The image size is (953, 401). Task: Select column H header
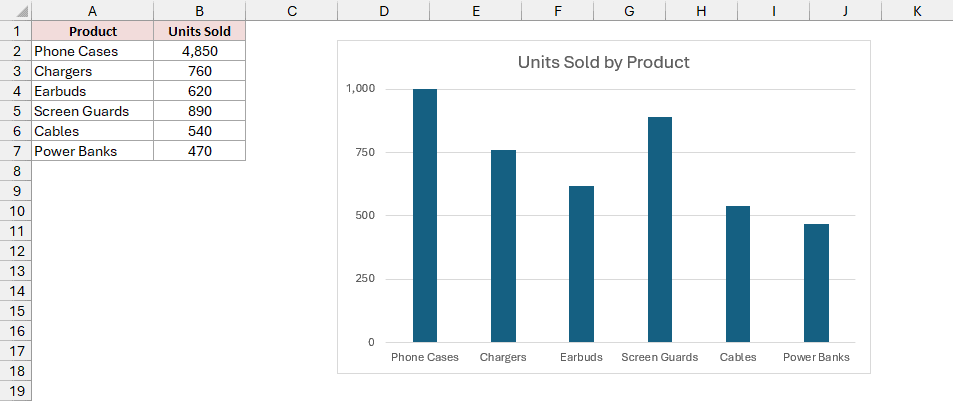701,10
